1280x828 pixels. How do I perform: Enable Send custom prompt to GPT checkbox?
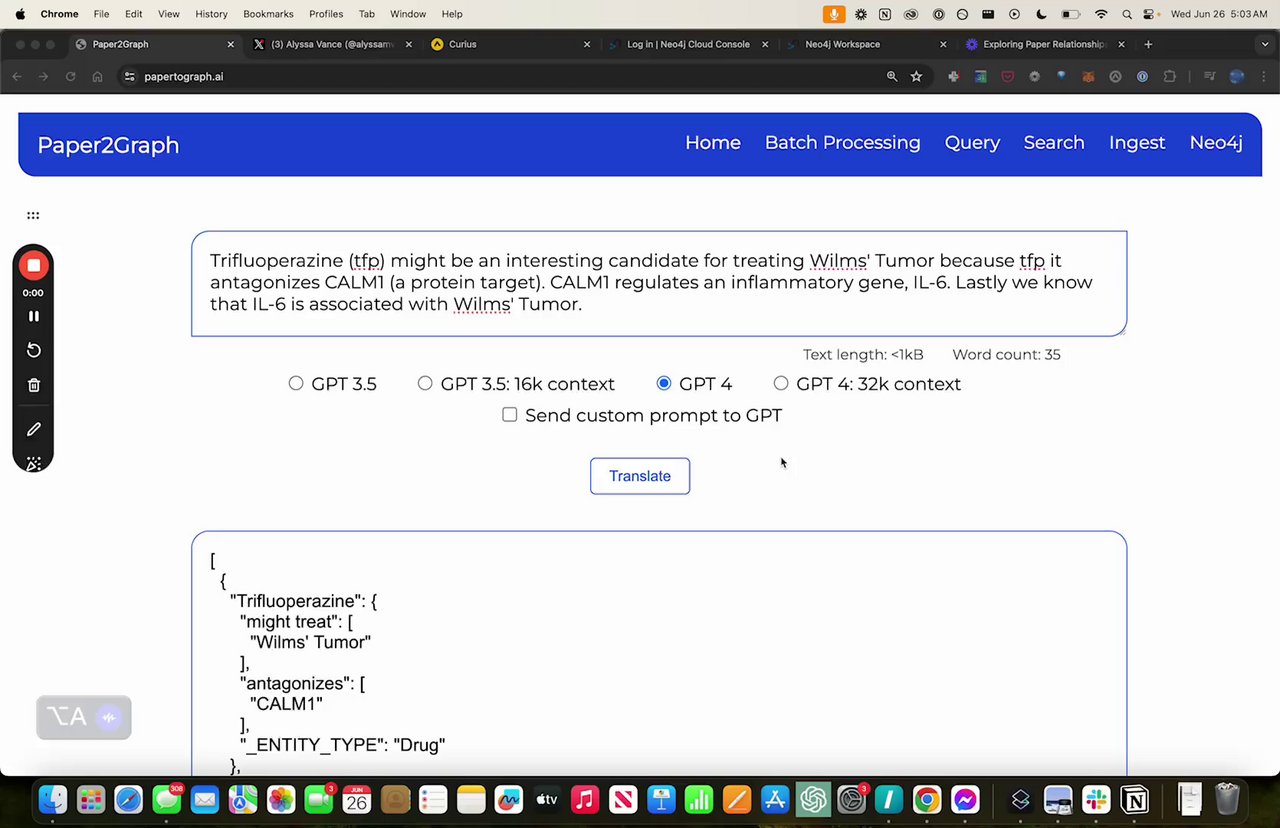(510, 414)
